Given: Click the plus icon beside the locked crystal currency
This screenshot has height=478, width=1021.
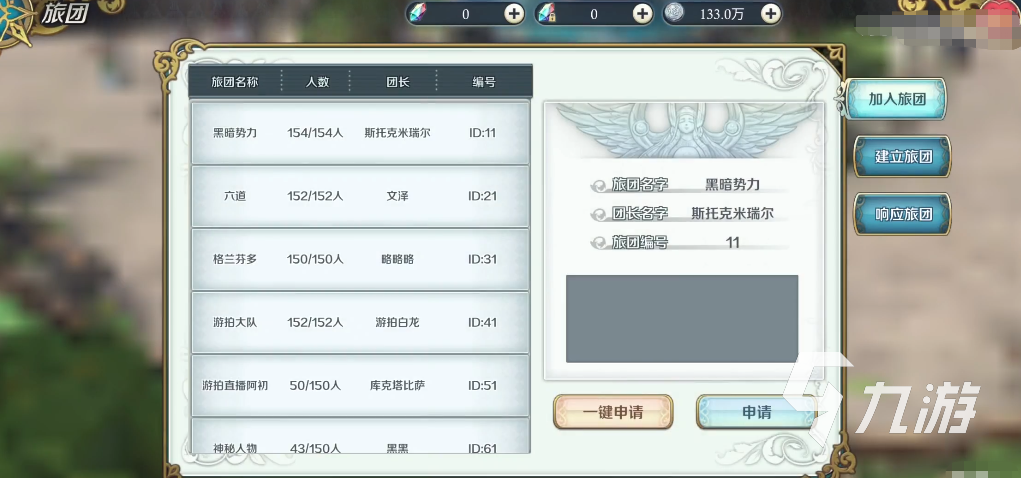Looking at the screenshot, I should (x=643, y=14).
